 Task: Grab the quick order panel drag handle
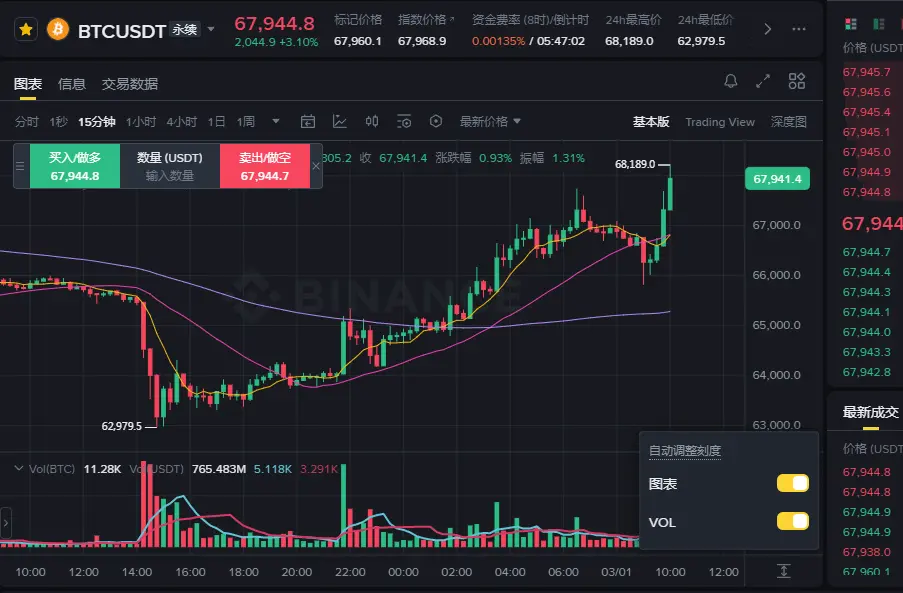point(20,166)
